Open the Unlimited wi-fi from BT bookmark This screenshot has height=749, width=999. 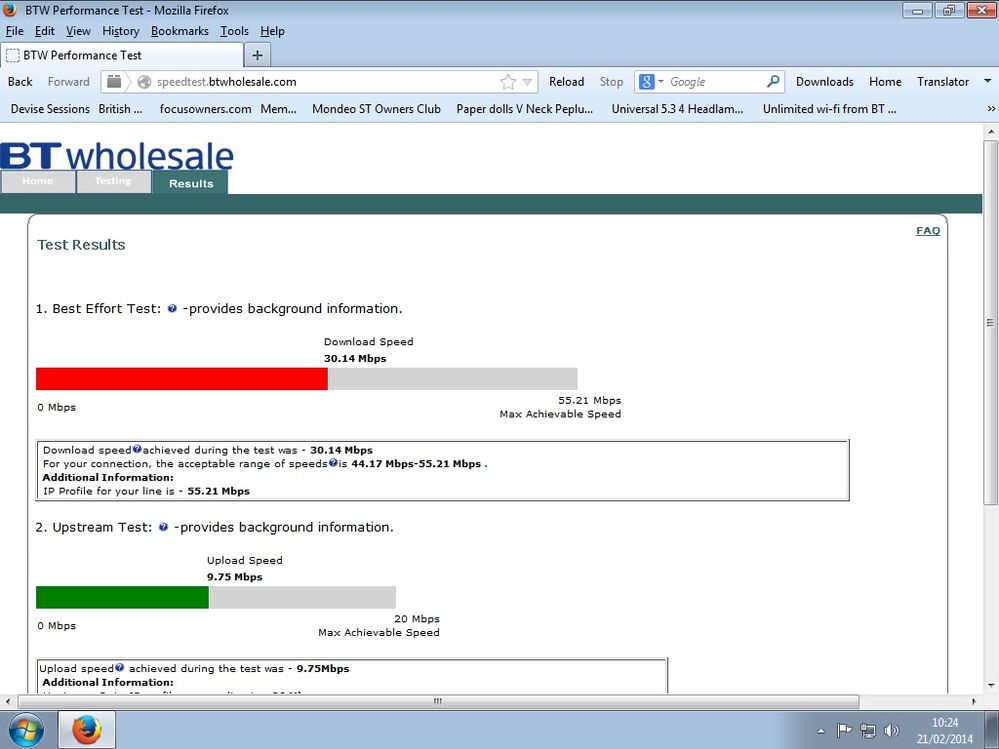(x=829, y=109)
